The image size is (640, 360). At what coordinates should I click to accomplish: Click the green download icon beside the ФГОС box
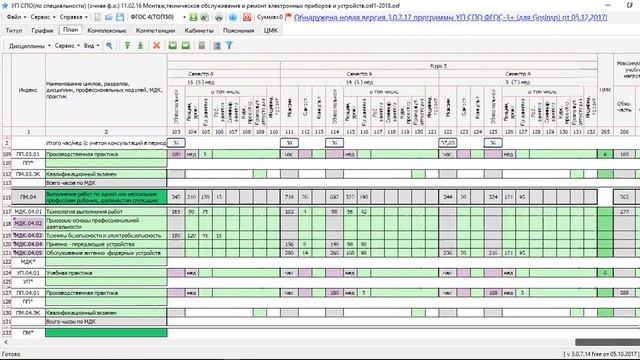click(193, 17)
